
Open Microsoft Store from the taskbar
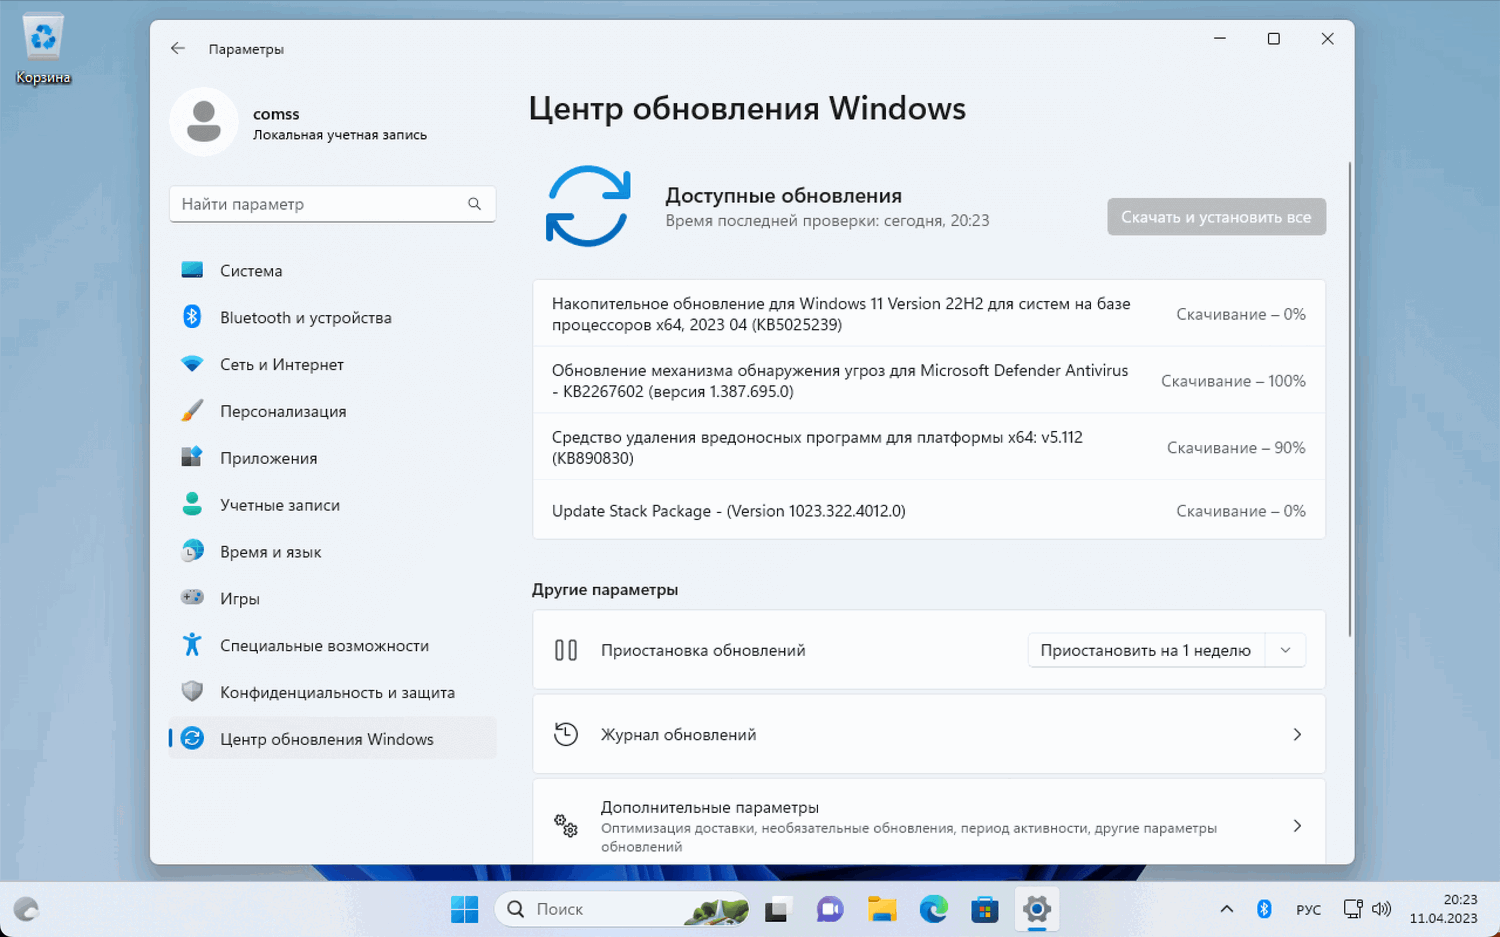985,909
